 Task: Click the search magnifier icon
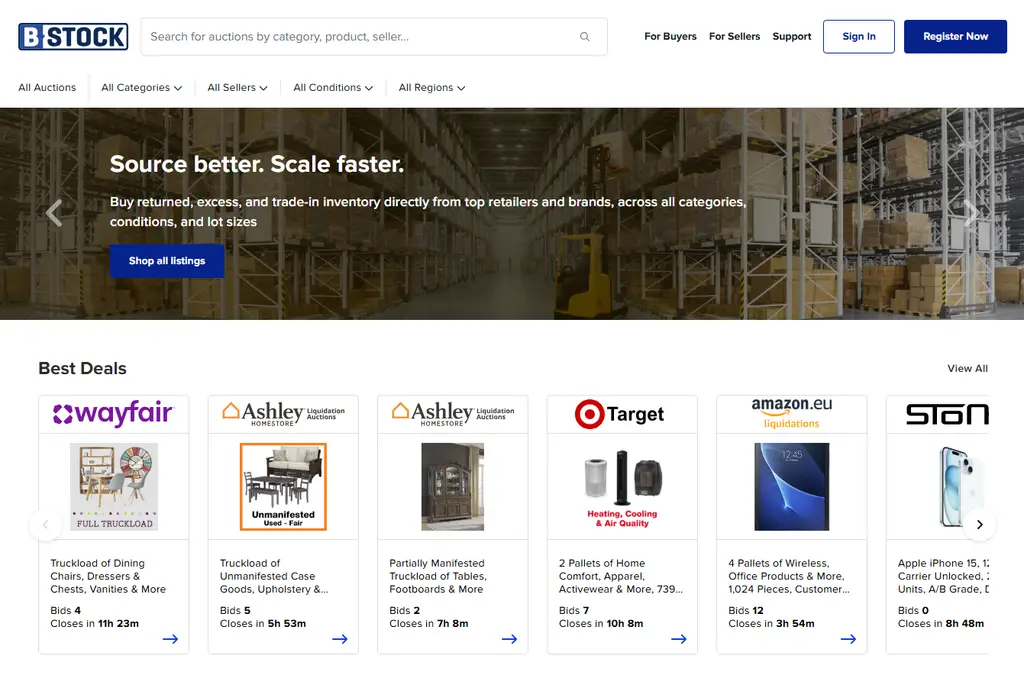[584, 37]
